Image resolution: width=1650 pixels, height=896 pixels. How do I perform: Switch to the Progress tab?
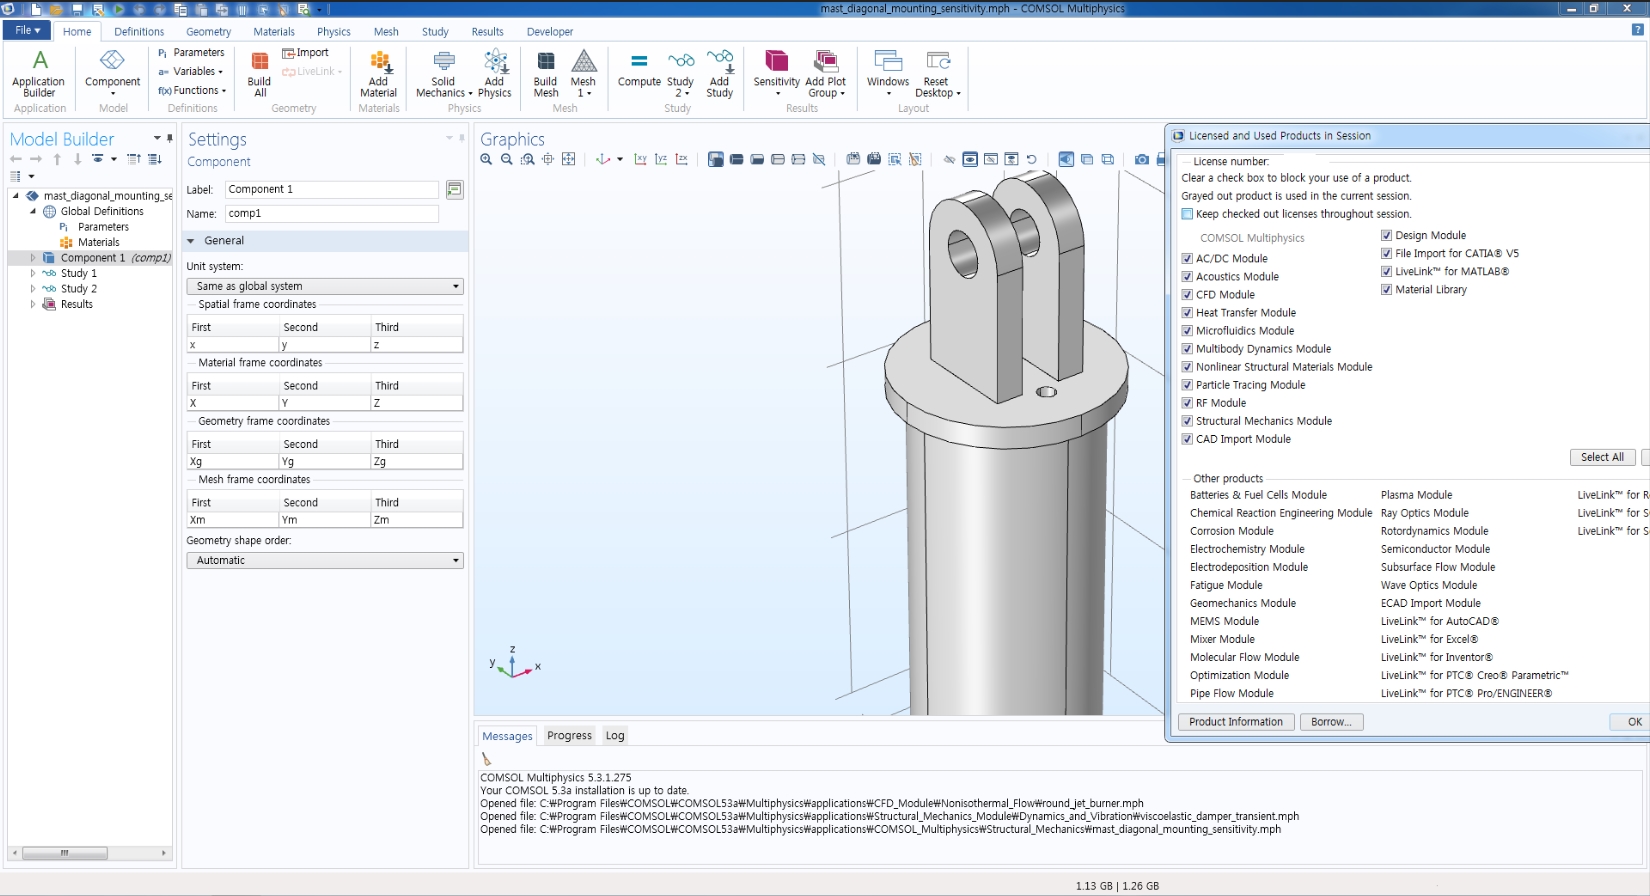pyautogui.click(x=569, y=735)
